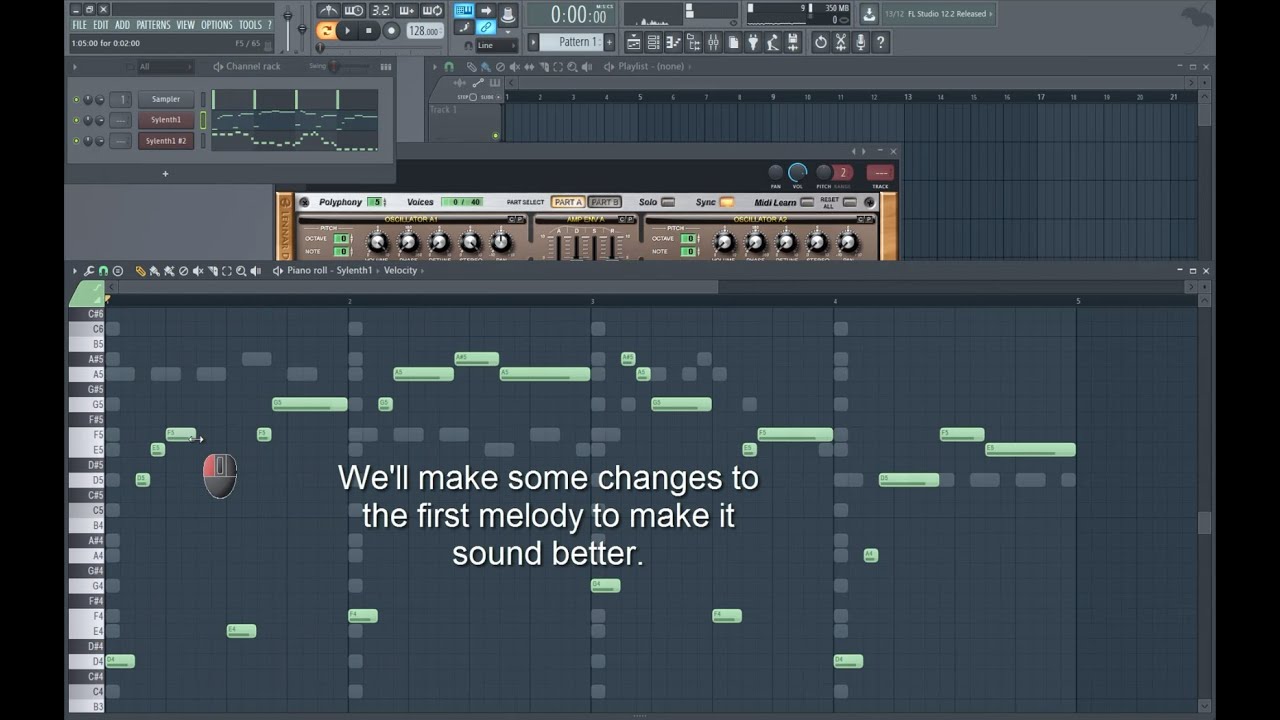The height and width of the screenshot is (720, 1280).
Task: Click the microphone recording icon
Action: tap(860, 42)
